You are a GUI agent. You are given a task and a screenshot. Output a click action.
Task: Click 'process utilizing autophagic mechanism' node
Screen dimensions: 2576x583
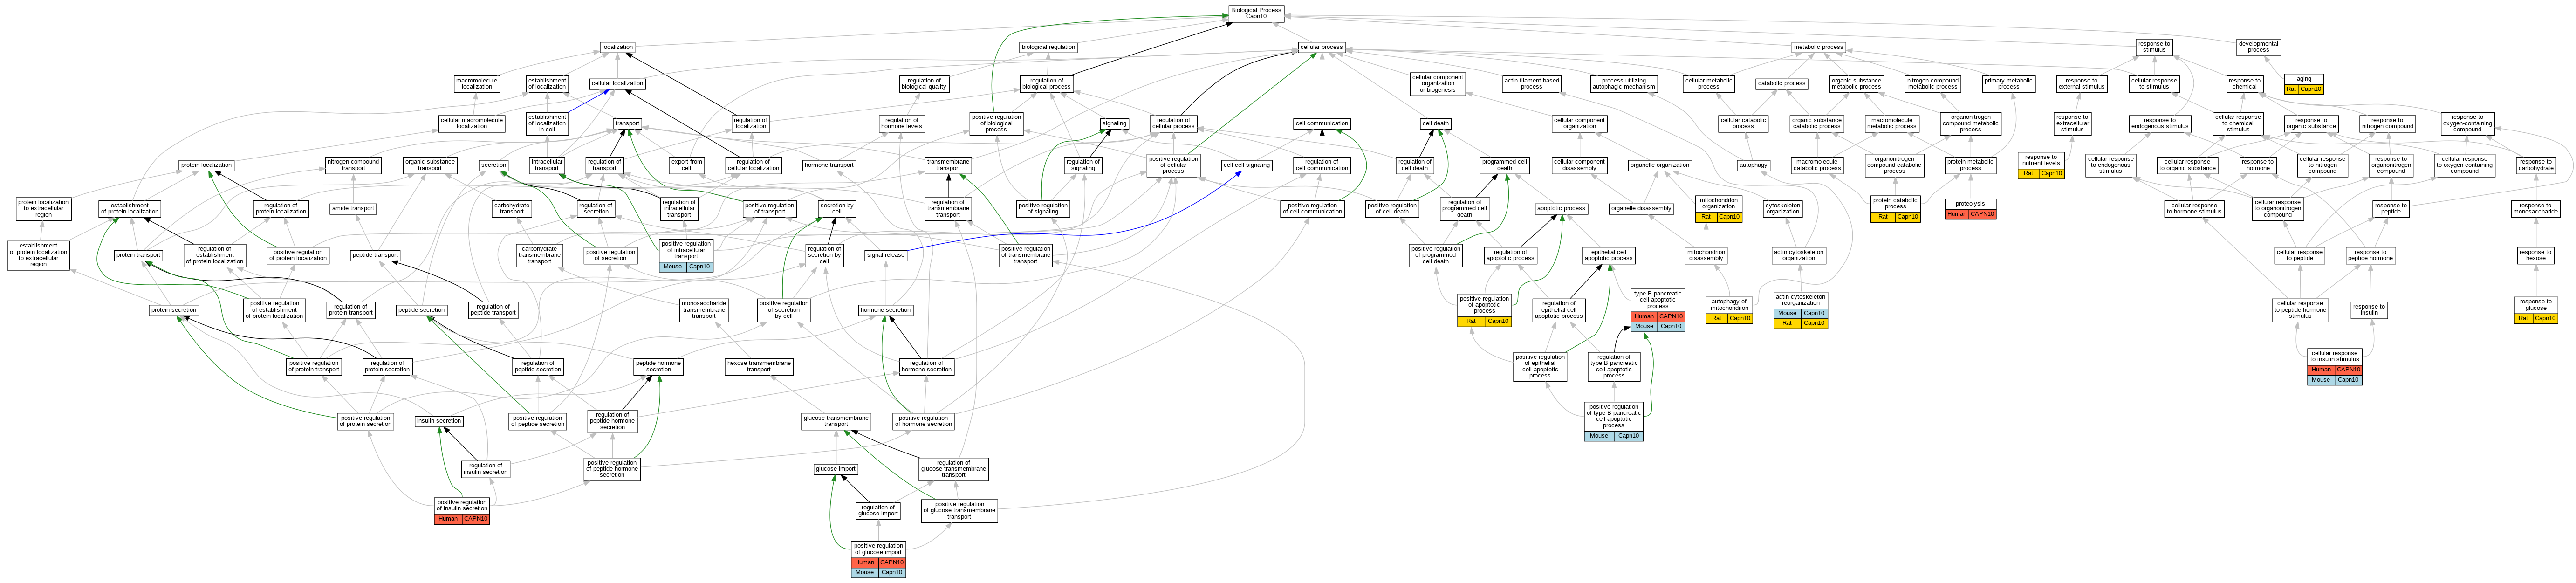[x=1624, y=84]
